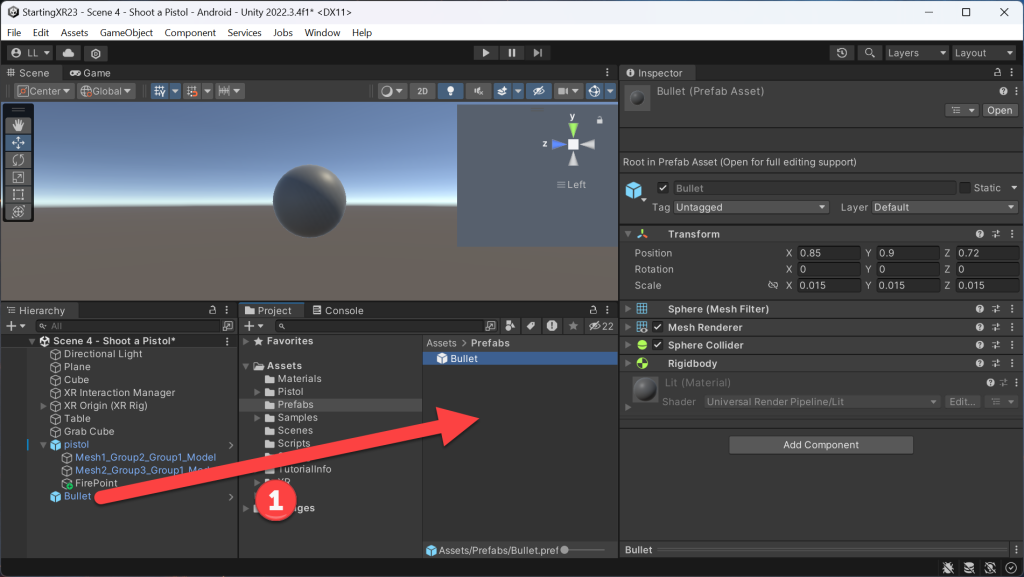
Task: Enable the Static checkbox
Action: (965, 188)
